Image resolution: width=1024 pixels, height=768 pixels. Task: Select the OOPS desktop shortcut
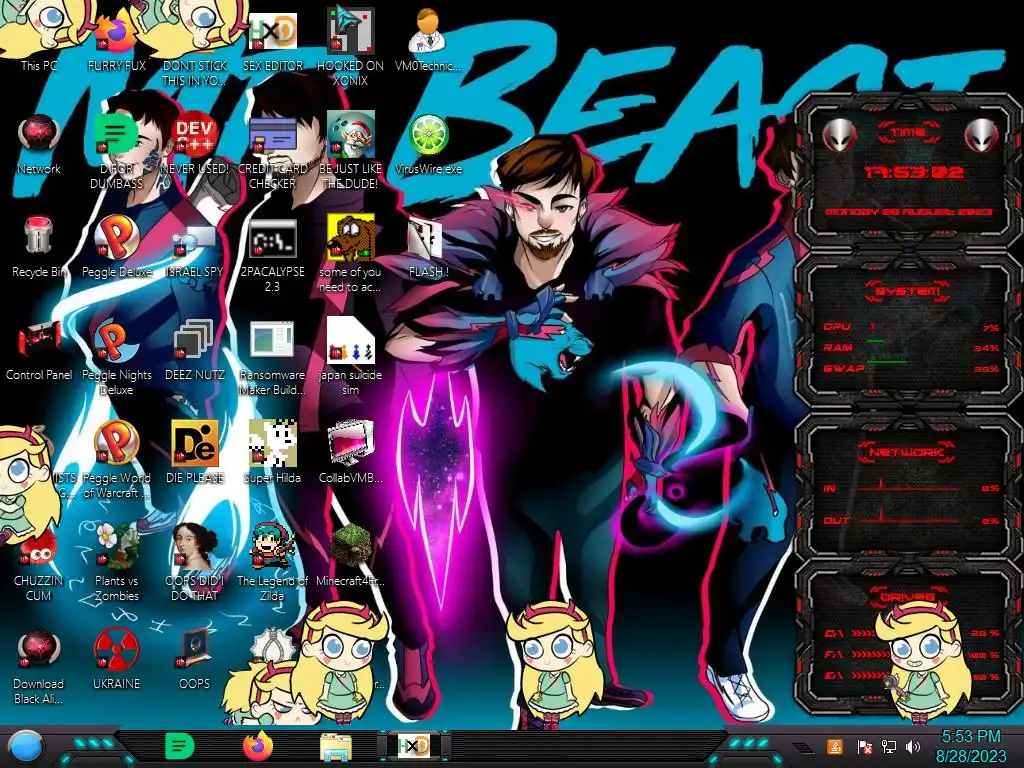pos(195,660)
